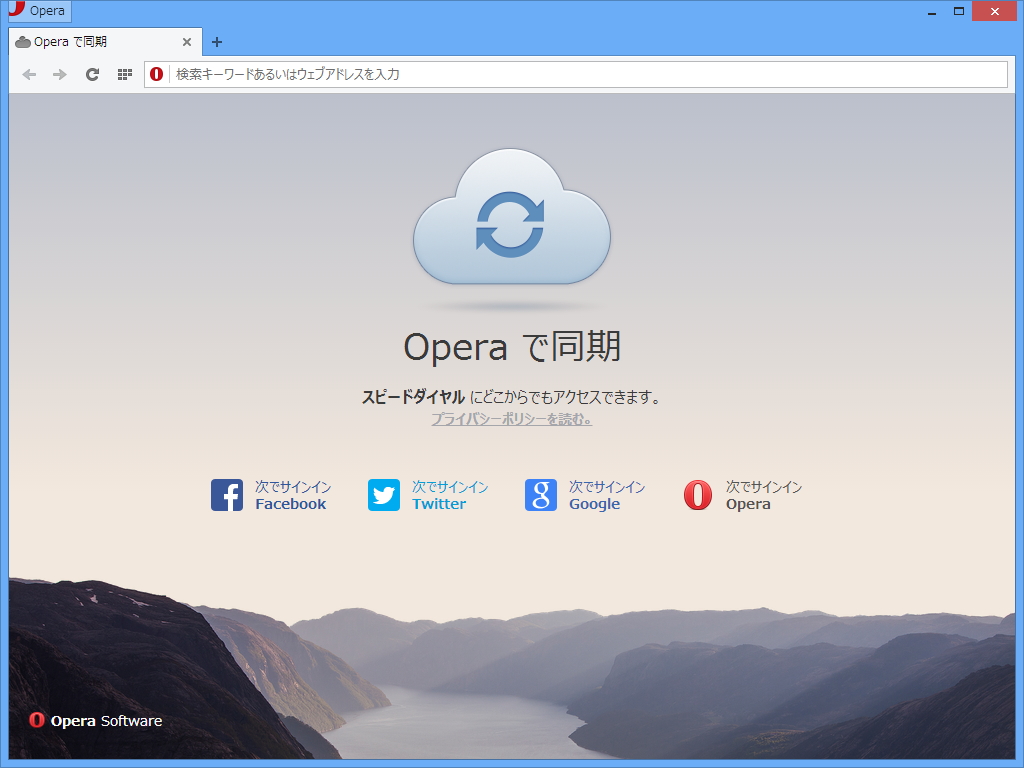Click inside the address search field

(500, 74)
